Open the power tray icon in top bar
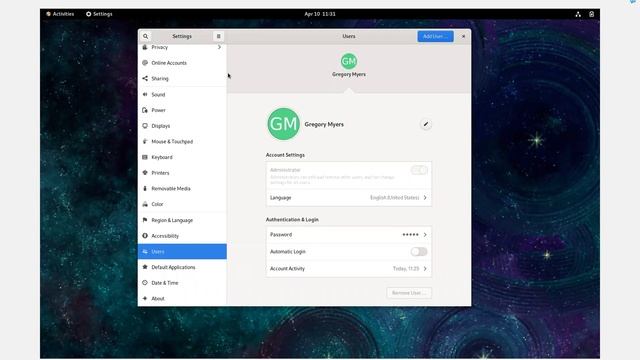The height and width of the screenshot is (360, 640). pos(591,14)
